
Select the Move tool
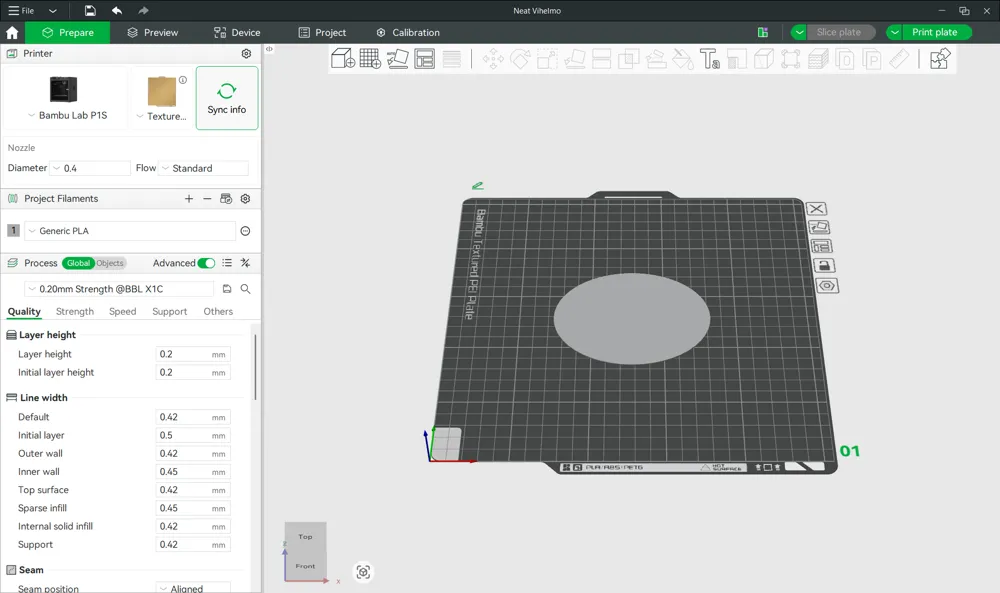(493, 59)
